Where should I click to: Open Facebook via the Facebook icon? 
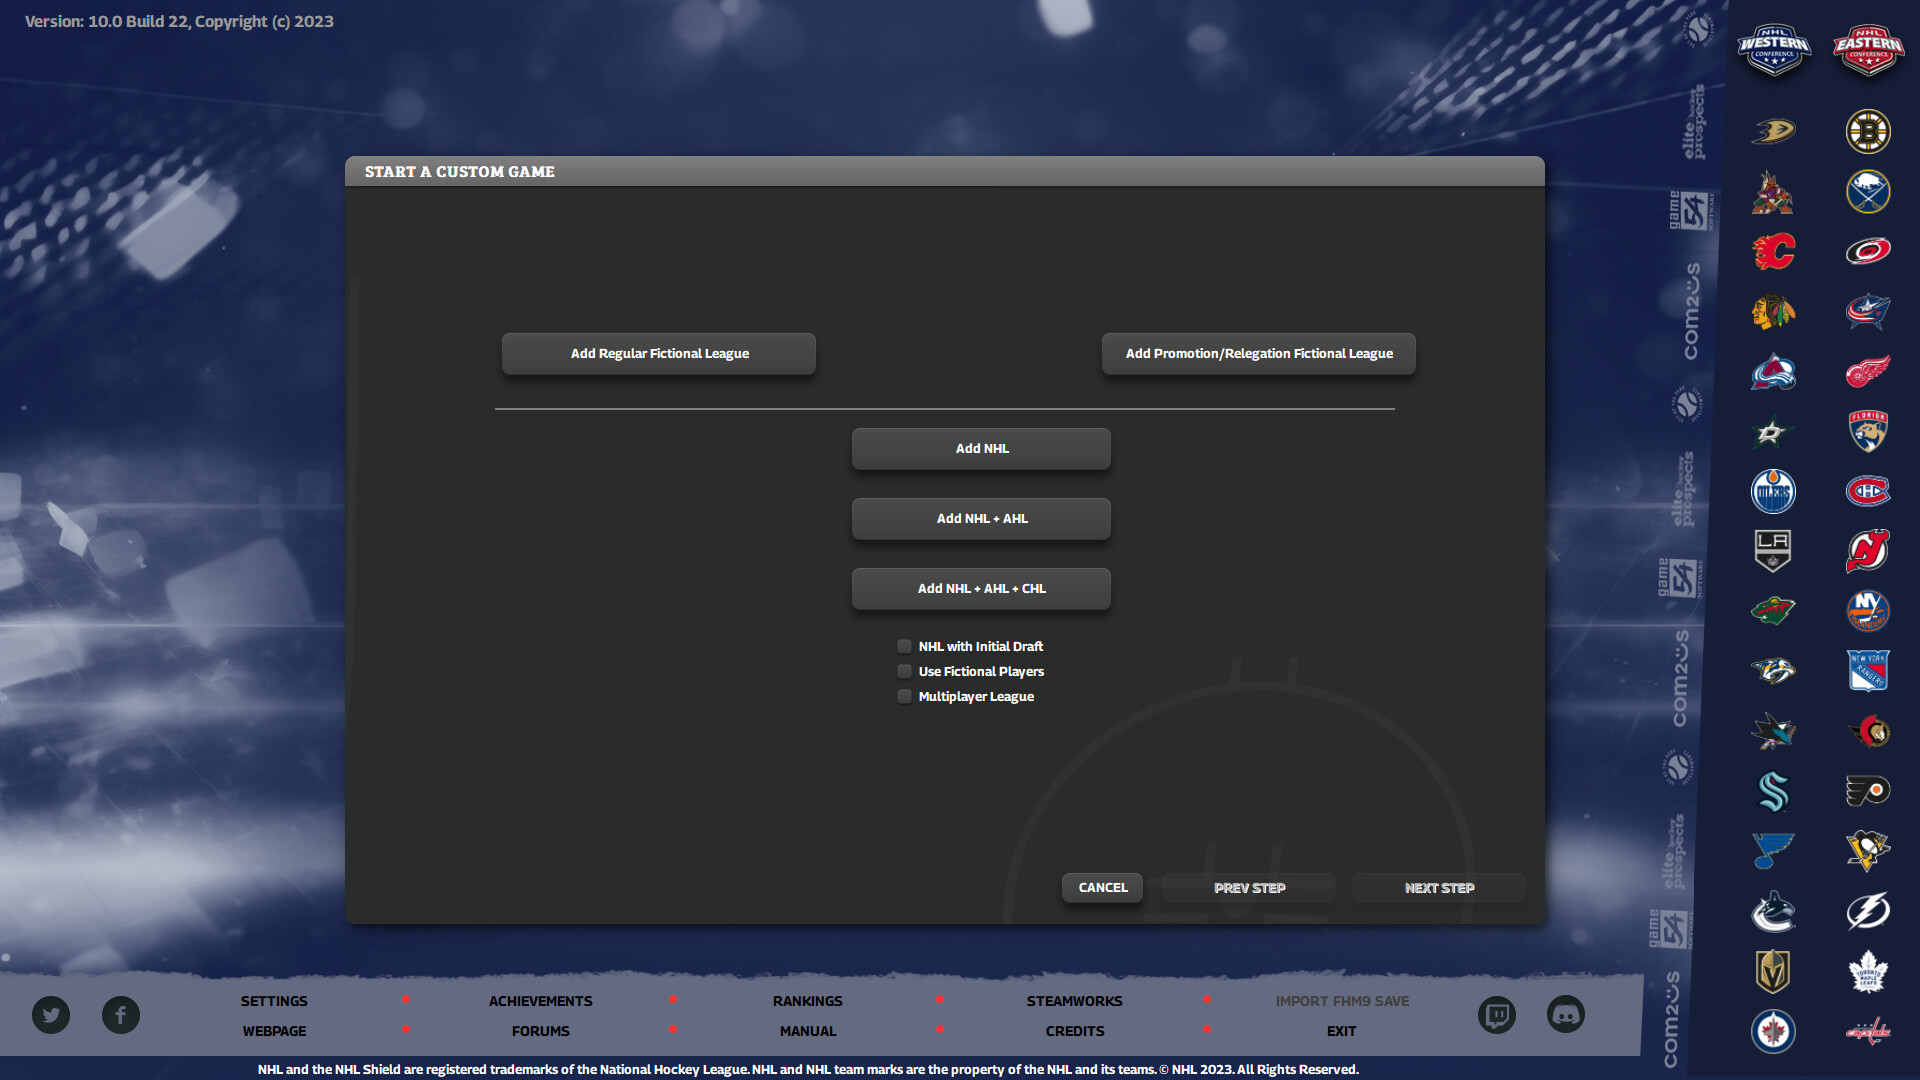[121, 1014]
